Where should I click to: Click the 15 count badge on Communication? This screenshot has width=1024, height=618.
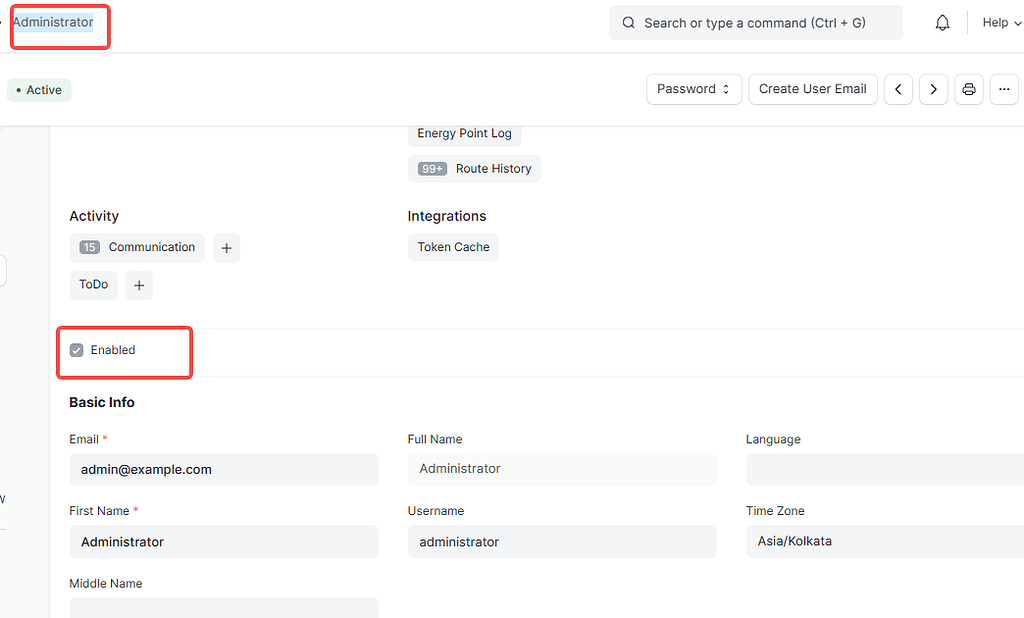tap(89, 248)
